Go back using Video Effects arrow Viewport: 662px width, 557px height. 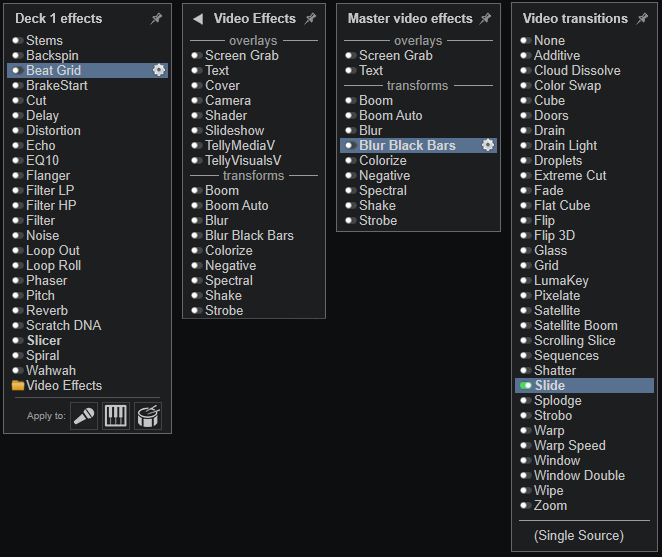click(198, 19)
